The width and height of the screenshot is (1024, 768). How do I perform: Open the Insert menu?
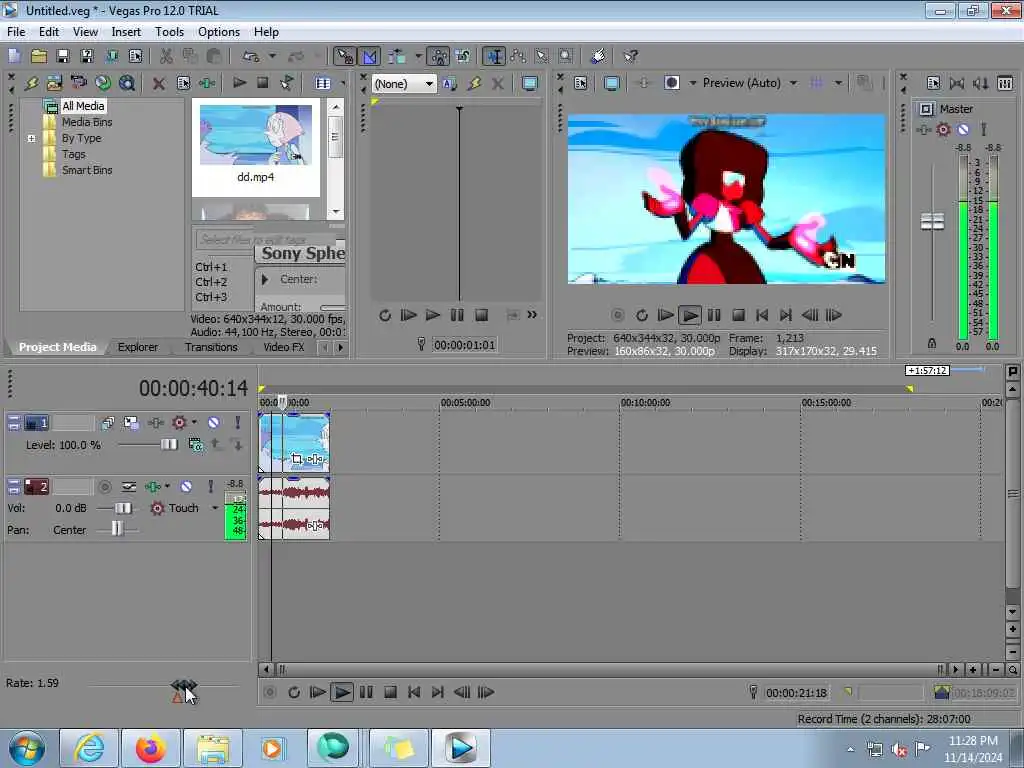[x=126, y=32]
